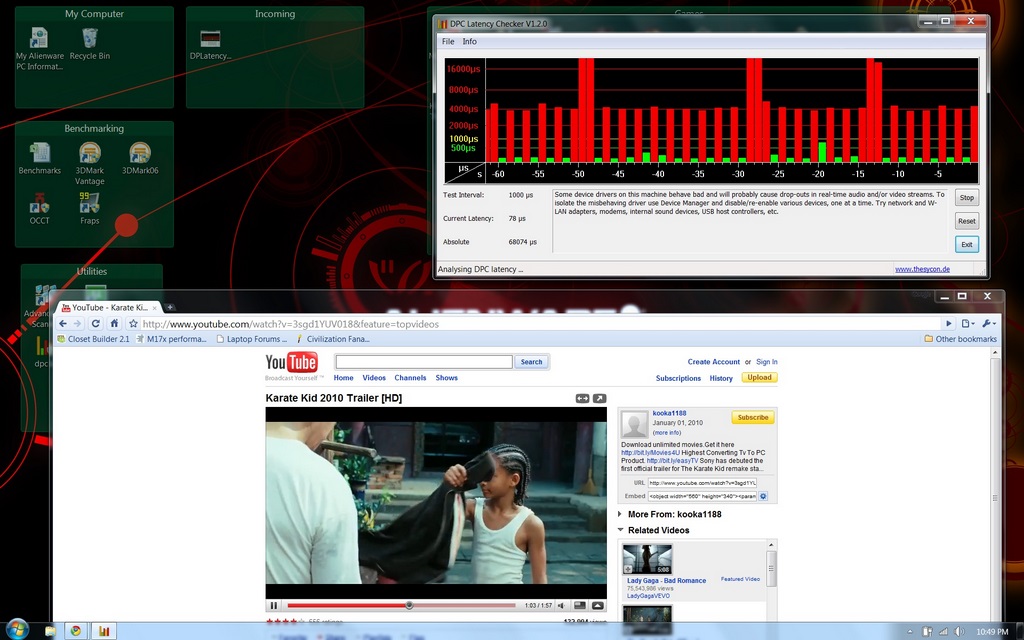Go to Chrome's home page icon
This screenshot has height=640, width=1024.
tap(114, 323)
